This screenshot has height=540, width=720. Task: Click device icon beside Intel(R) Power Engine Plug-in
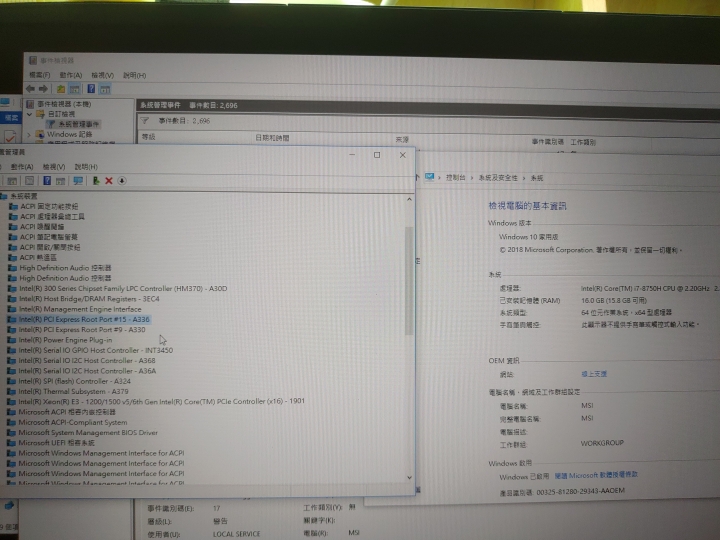coord(12,340)
